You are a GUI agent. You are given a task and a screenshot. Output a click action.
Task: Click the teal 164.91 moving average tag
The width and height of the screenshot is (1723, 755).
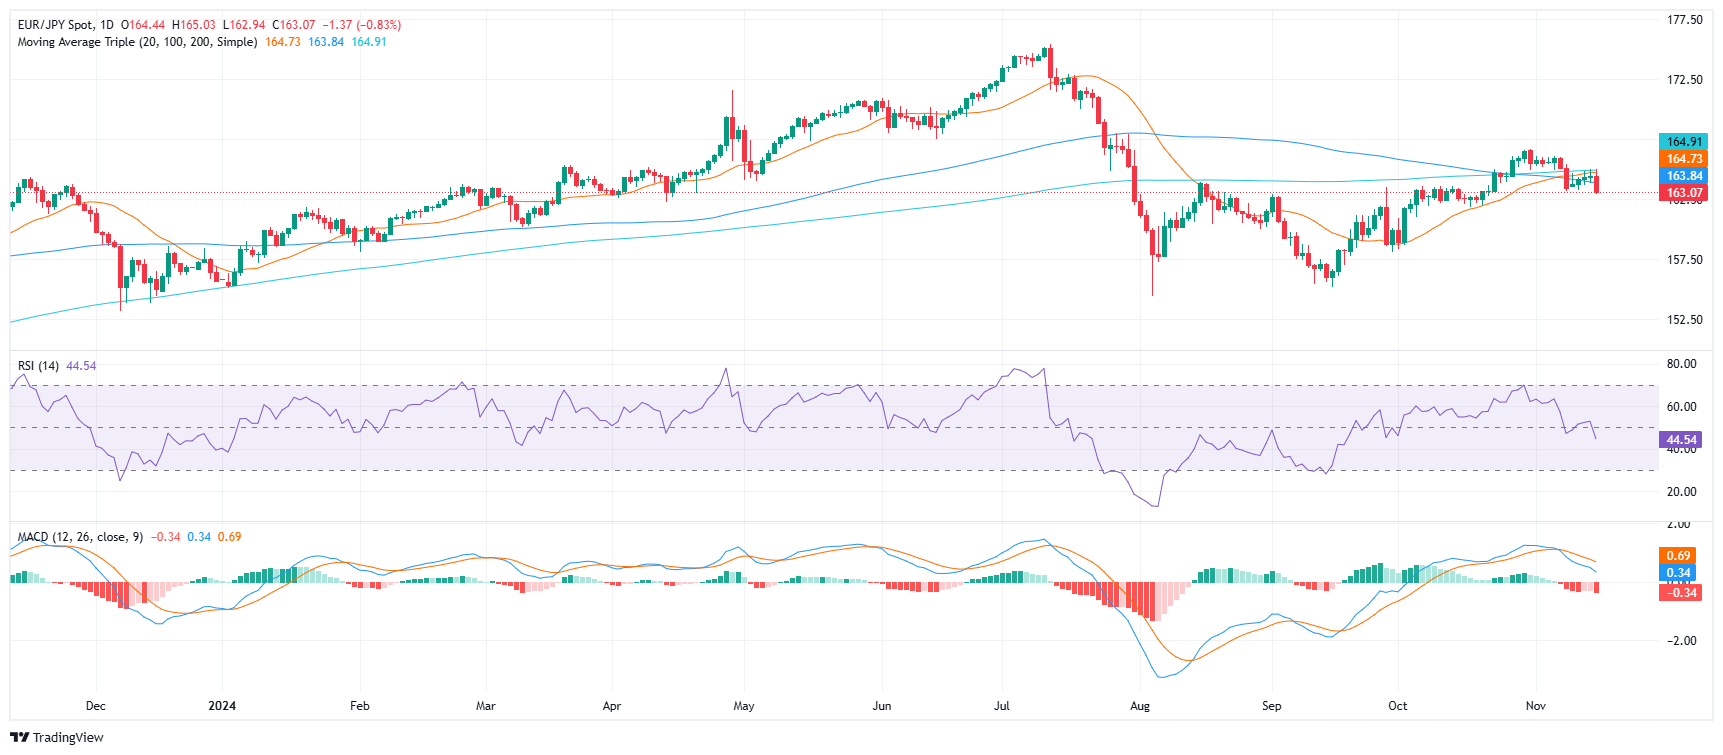click(1683, 142)
